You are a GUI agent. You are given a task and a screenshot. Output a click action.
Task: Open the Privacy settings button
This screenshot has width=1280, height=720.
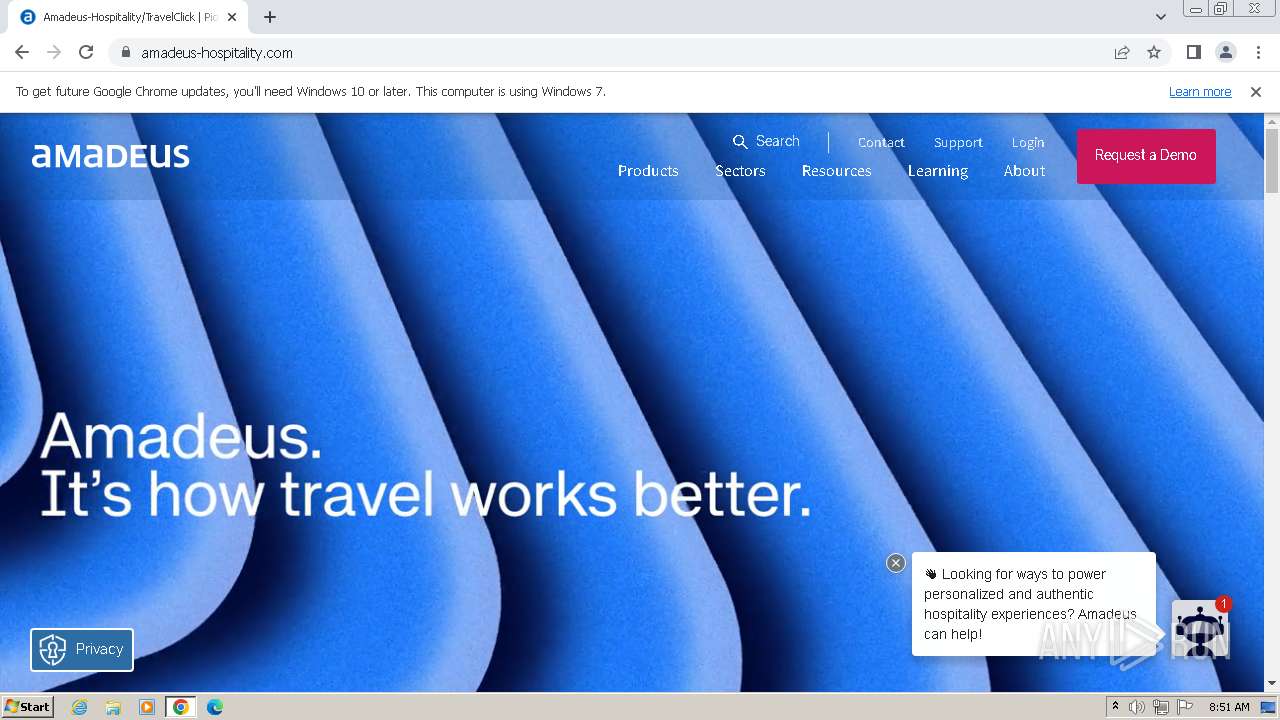pos(82,649)
